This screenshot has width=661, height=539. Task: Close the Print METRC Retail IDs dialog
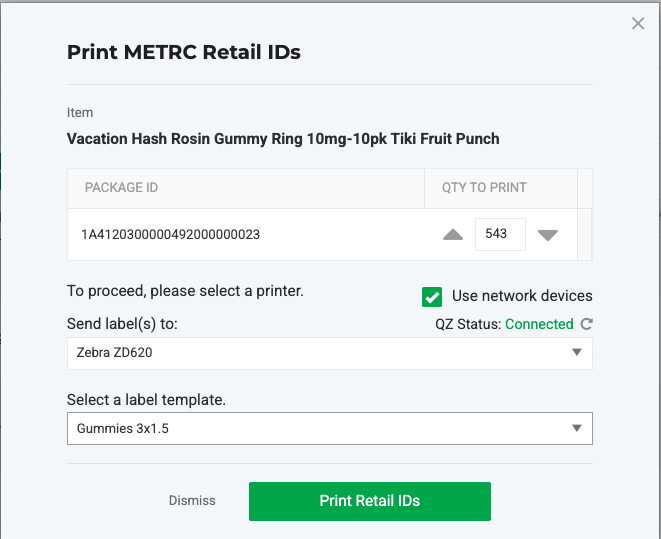[x=638, y=24]
